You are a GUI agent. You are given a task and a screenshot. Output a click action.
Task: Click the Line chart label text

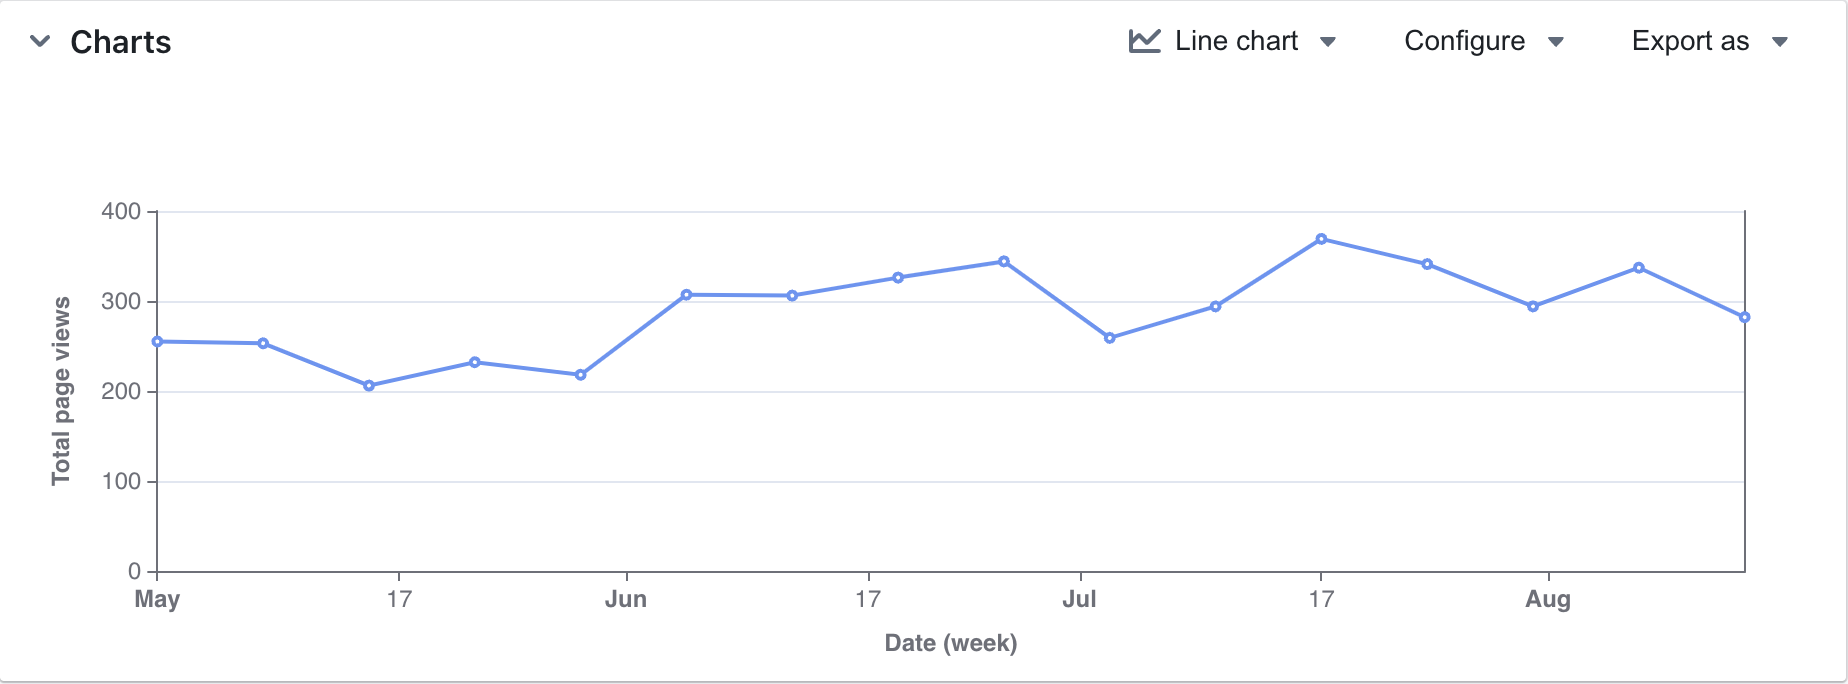pos(1236,41)
